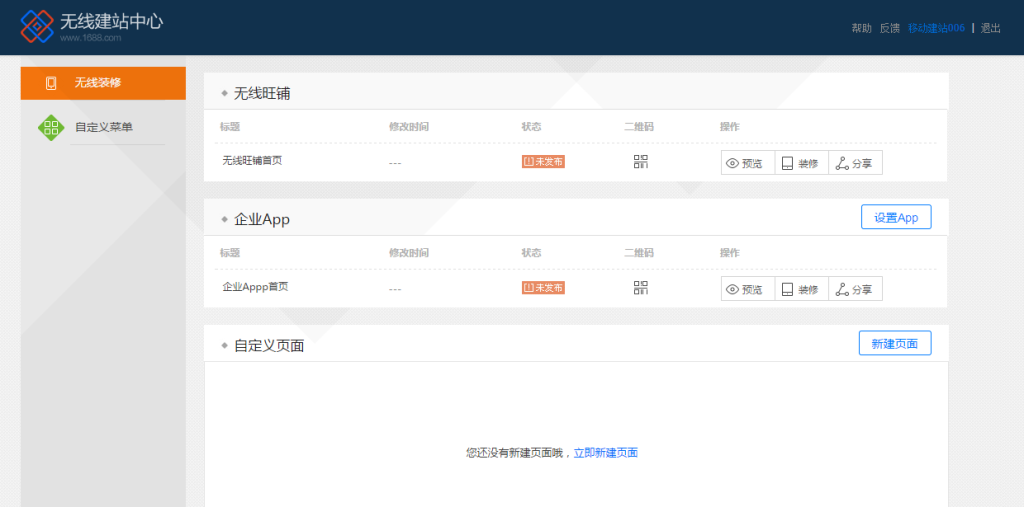Open 自定义菜单 in the sidebar
Screen dimensions: 1024x507
(x=104, y=127)
